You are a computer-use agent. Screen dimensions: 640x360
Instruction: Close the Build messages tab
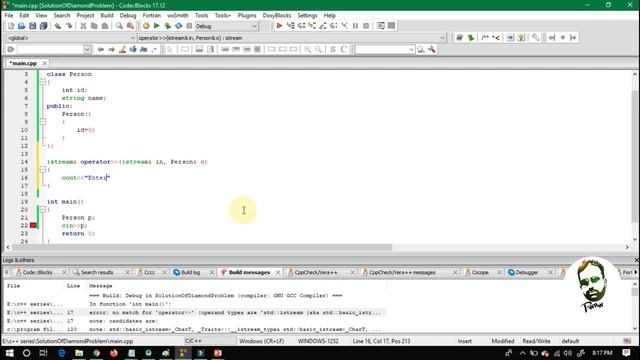tap(278, 272)
